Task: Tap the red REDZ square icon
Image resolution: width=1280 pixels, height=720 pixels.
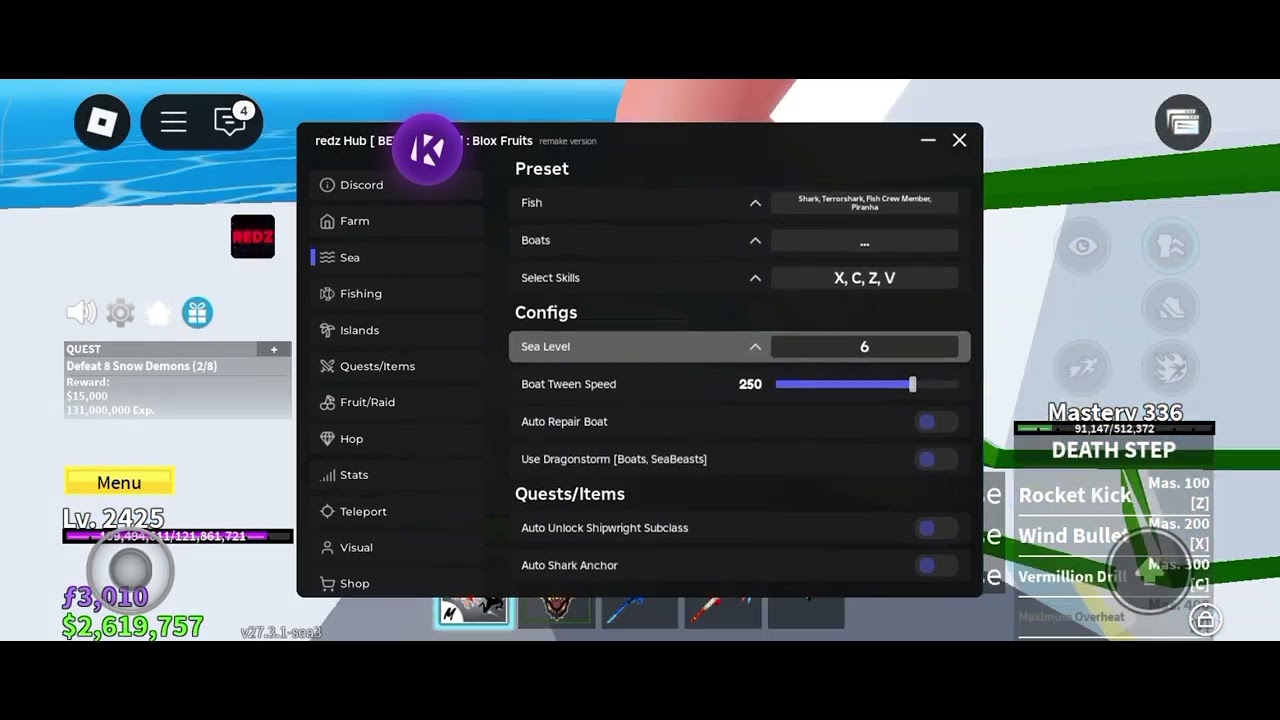Action: point(253,237)
